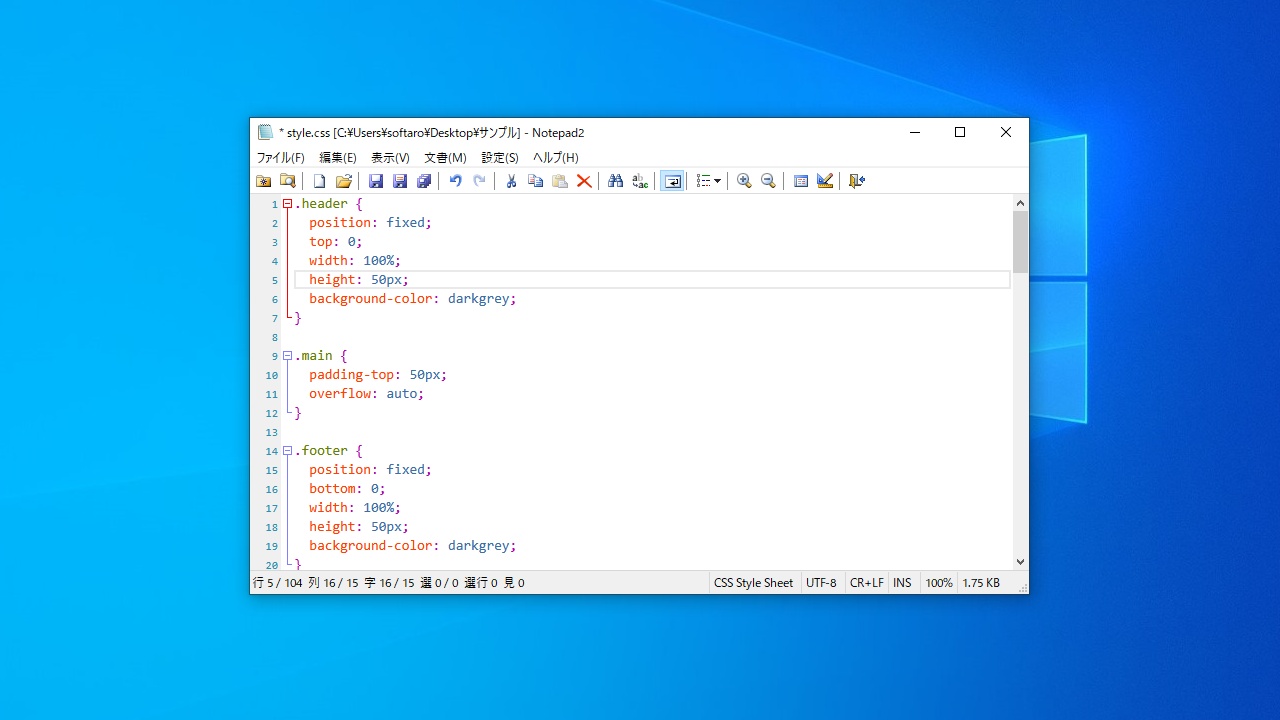
Task: Save the file with the first floppy icon
Action: (376, 181)
